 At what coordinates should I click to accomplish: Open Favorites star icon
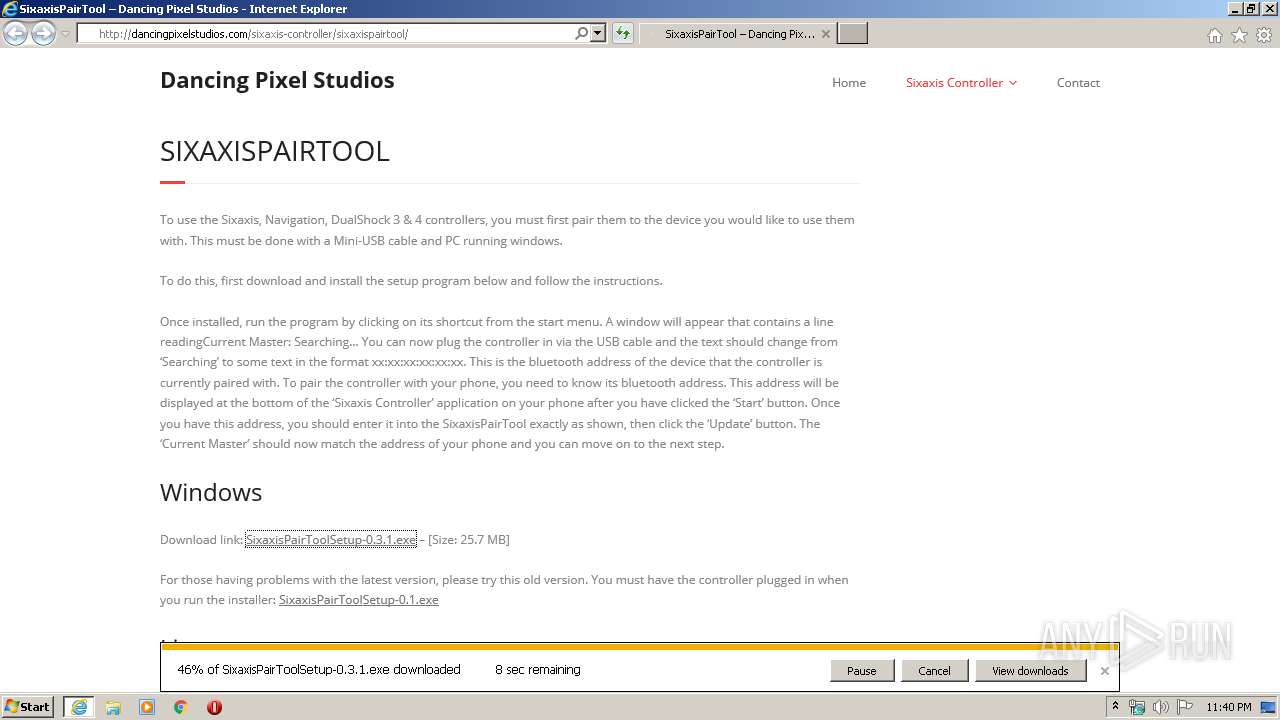click(x=1239, y=35)
